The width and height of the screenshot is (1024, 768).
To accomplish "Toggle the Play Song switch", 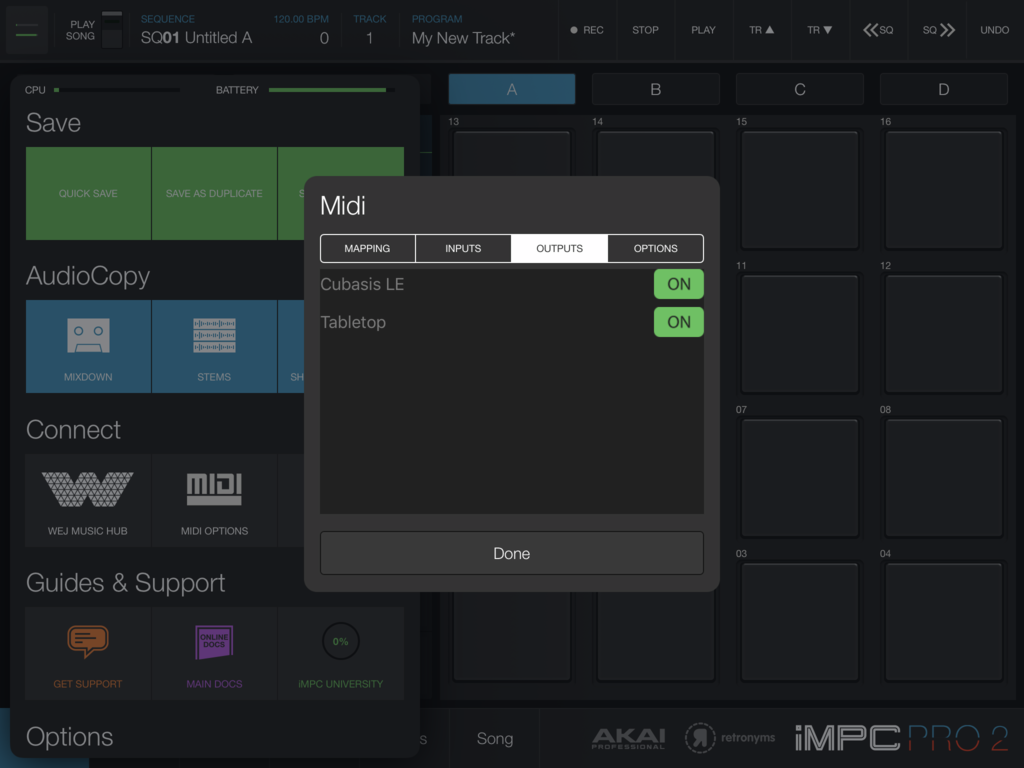I will pos(112,29).
